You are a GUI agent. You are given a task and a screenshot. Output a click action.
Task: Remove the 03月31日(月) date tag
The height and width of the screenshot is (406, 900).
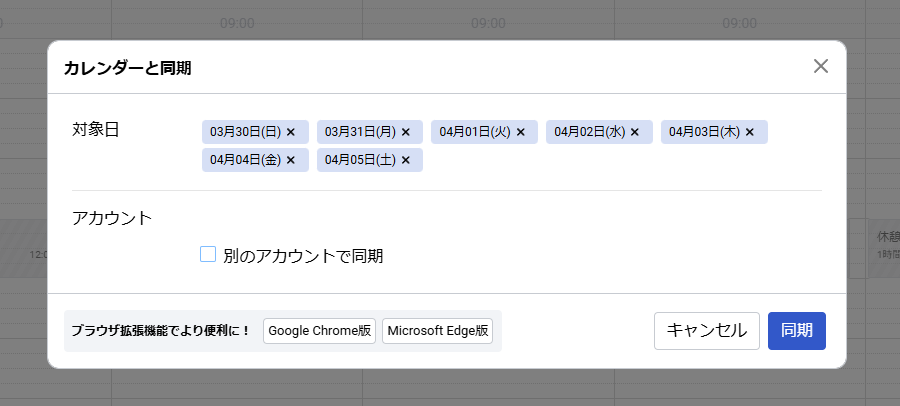pyautogui.click(x=406, y=132)
